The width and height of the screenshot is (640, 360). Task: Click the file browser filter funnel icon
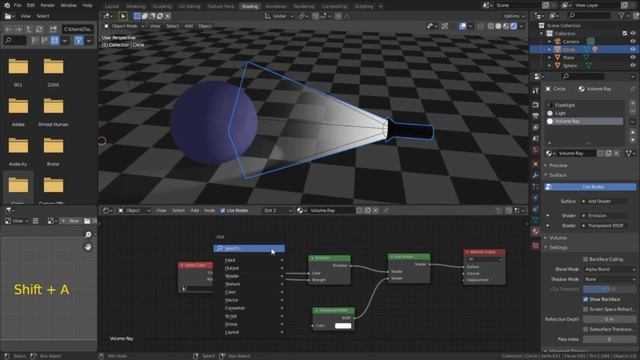point(78,40)
